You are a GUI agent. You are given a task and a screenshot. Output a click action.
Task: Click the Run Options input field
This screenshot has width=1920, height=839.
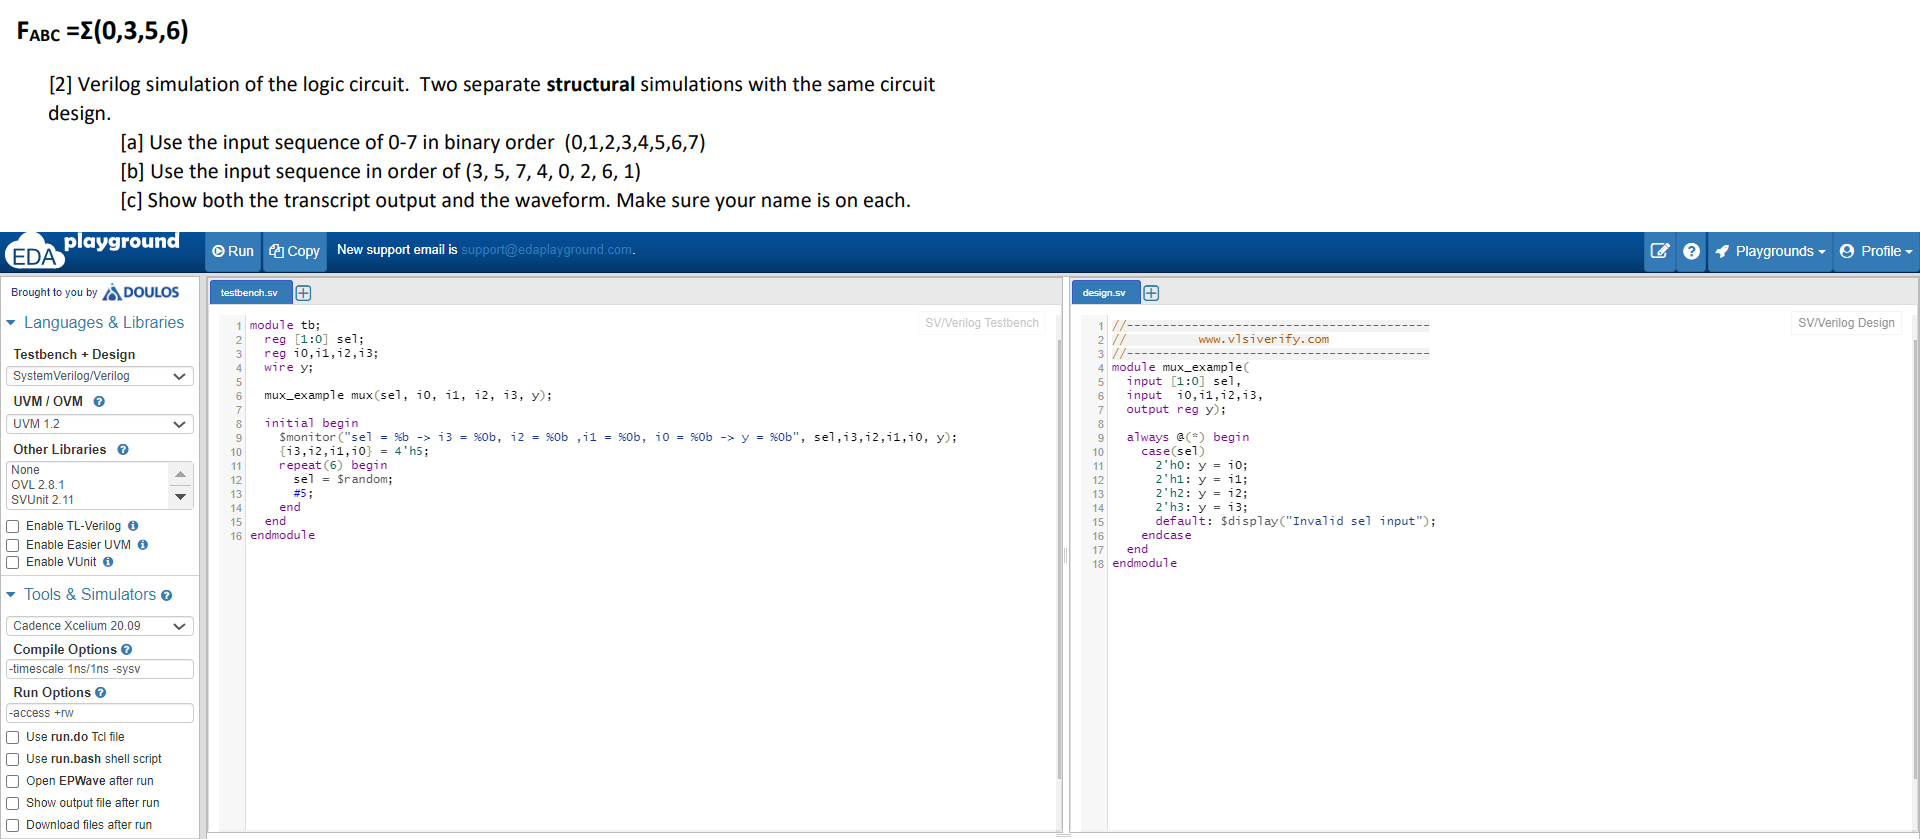point(99,713)
